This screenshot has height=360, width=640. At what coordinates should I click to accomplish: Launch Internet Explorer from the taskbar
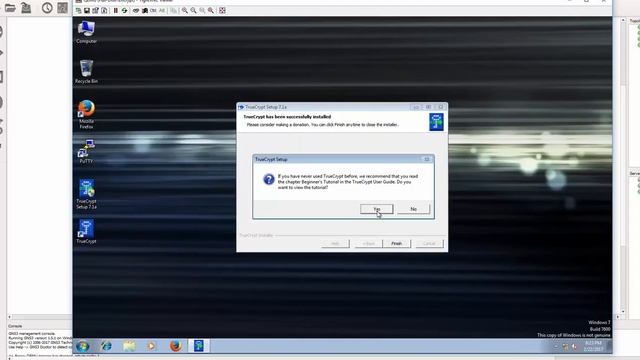point(106,346)
